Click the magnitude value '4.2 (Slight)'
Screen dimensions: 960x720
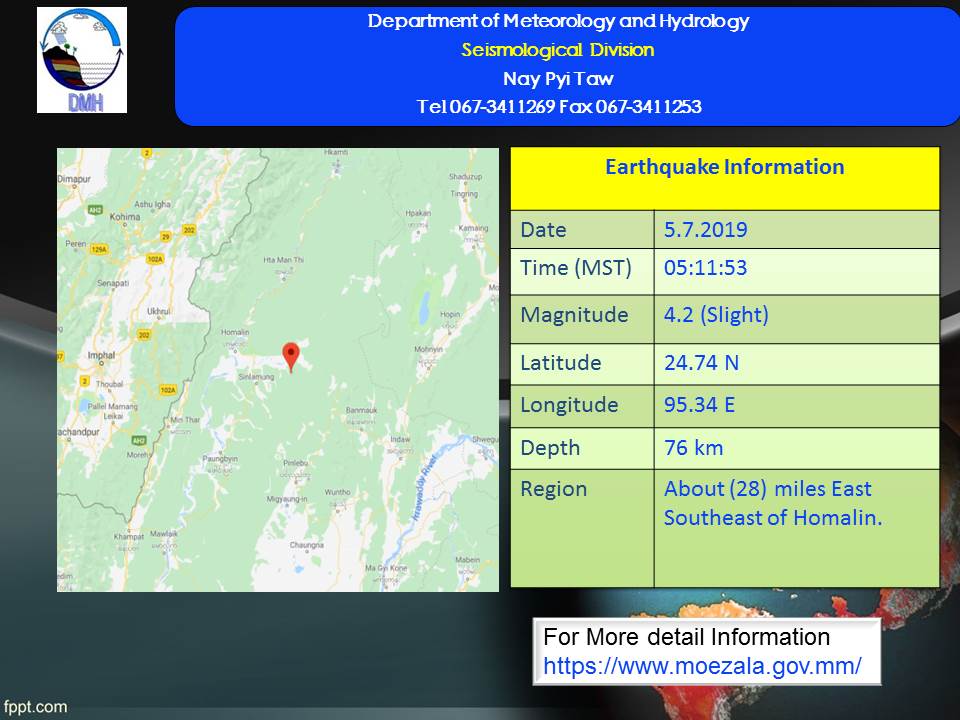pyautogui.click(x=716, y=315)
